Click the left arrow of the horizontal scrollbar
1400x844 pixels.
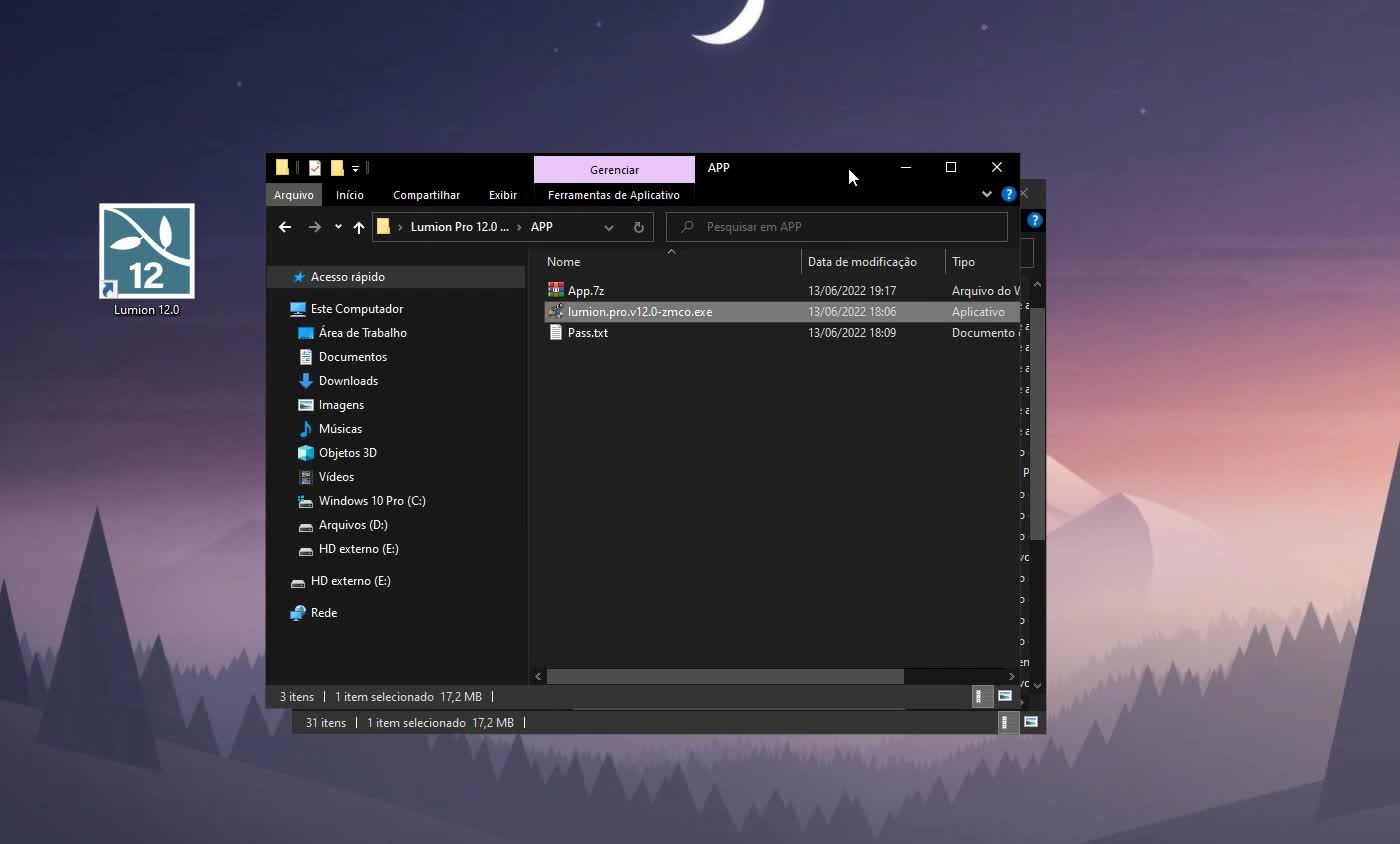(539, 677)
